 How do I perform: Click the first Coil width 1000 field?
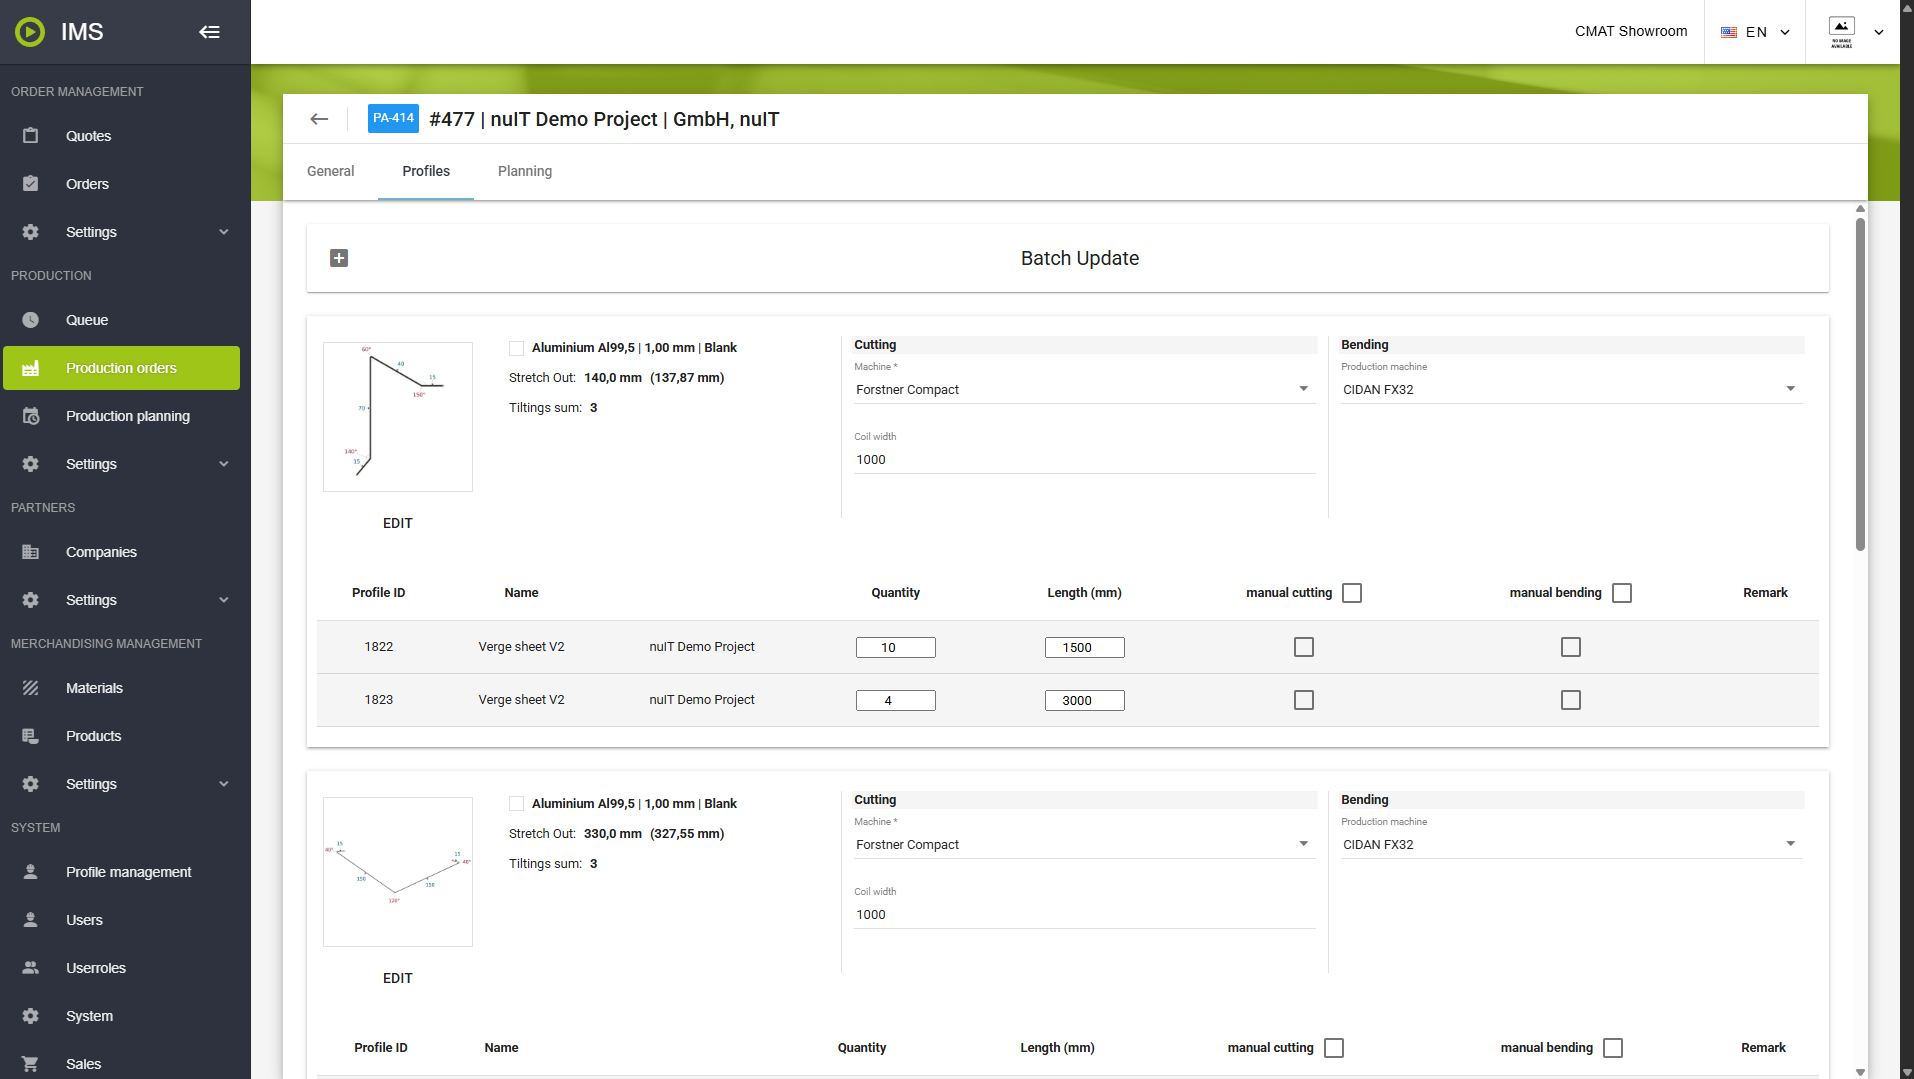[1084, 460]
